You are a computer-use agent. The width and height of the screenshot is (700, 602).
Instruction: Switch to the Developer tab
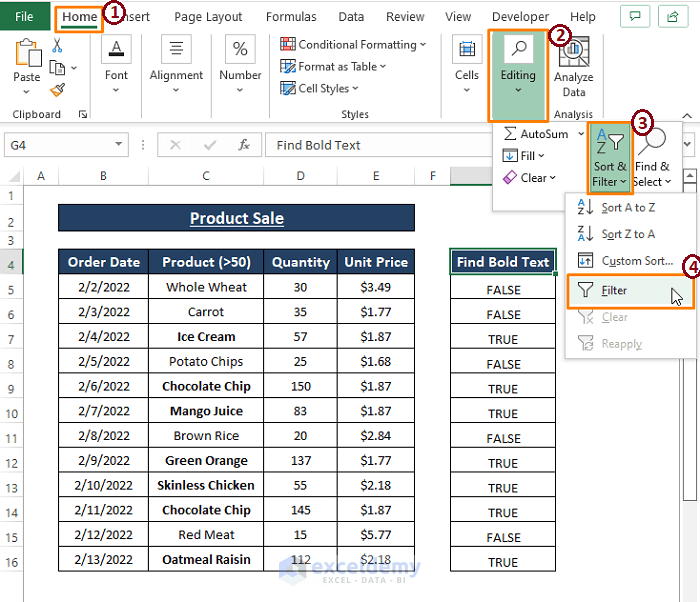click(520, 17)
